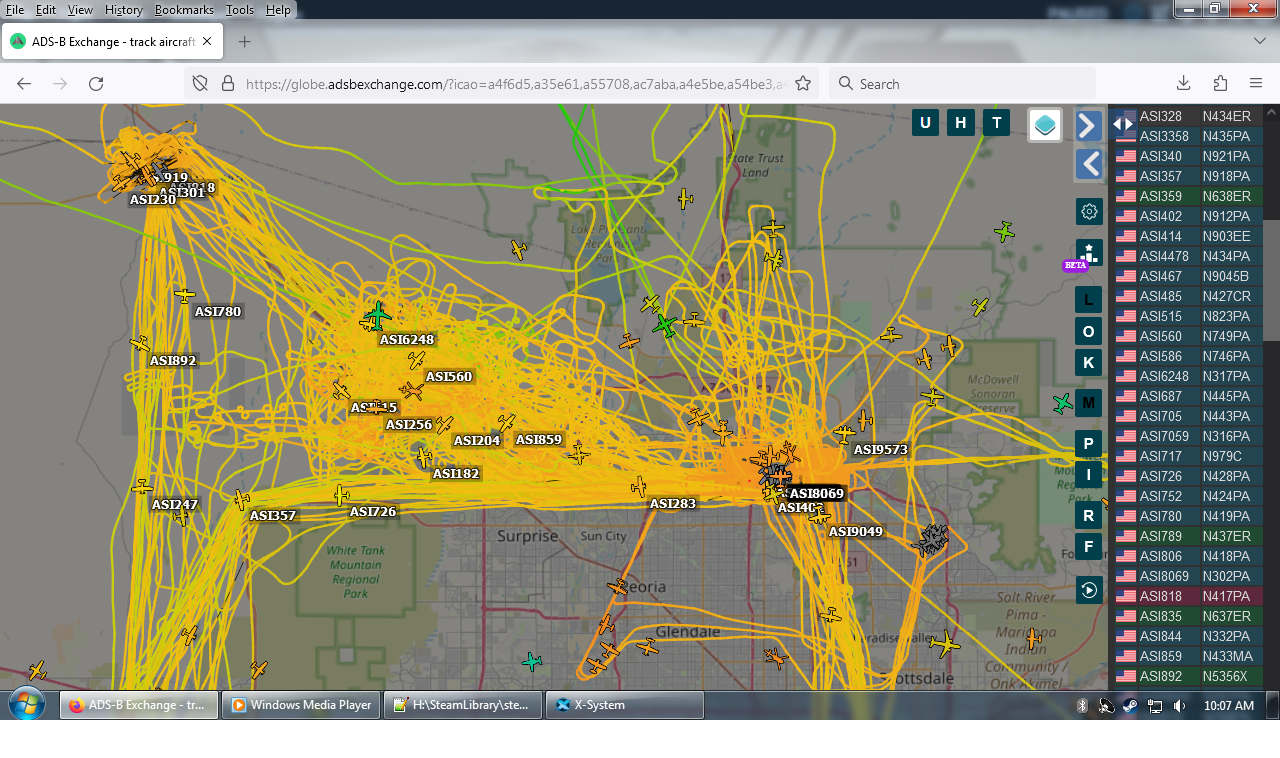Select ASI359 row in aircraft list
1280x758 pixels.
click(x=1188, y=196)
